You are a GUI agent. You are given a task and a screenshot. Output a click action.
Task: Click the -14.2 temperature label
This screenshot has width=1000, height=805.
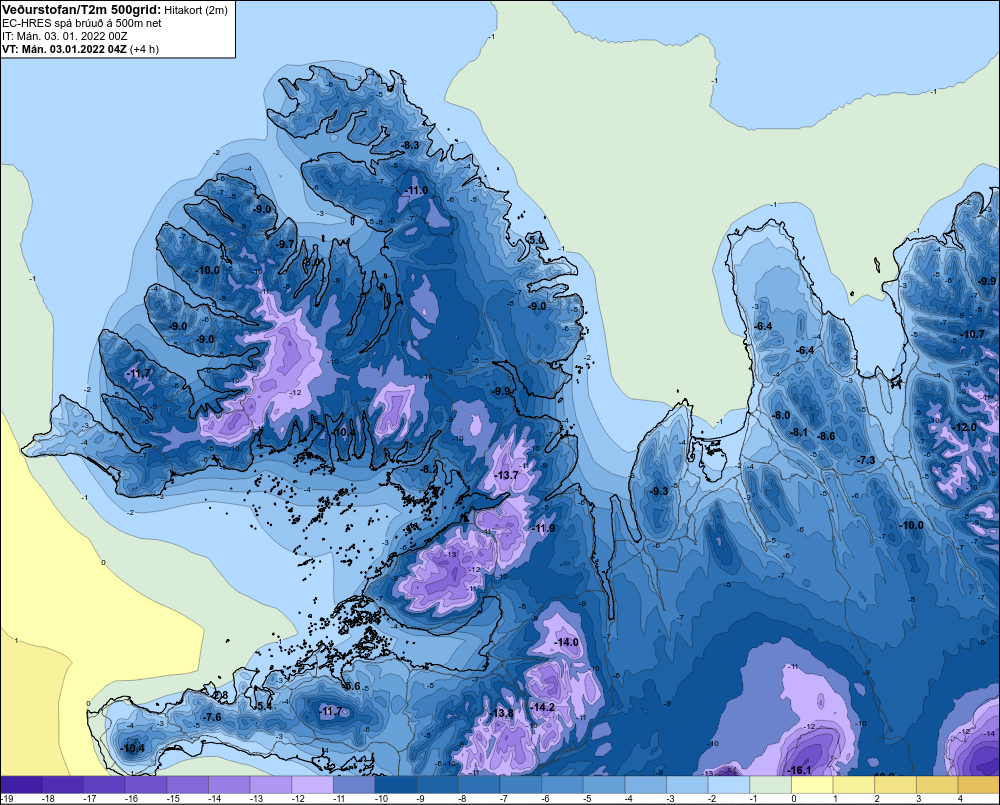pyautogui.click(x=543, y=707)
